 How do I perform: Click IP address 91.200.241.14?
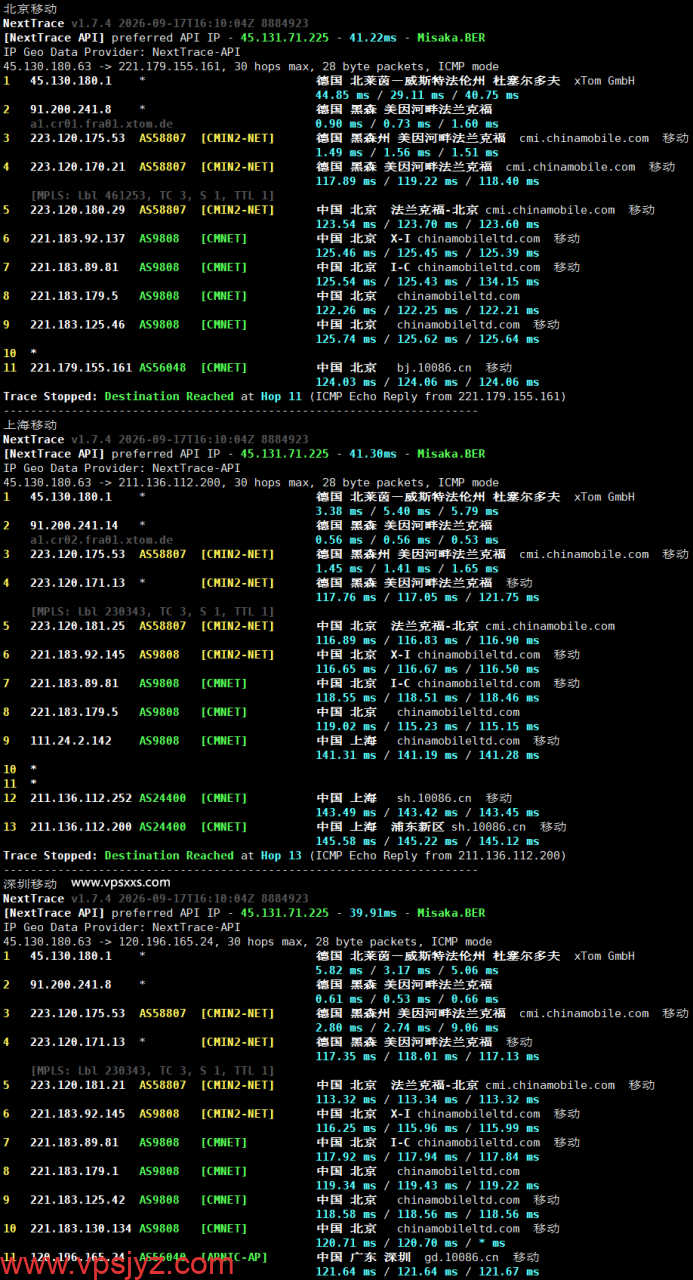74,526
